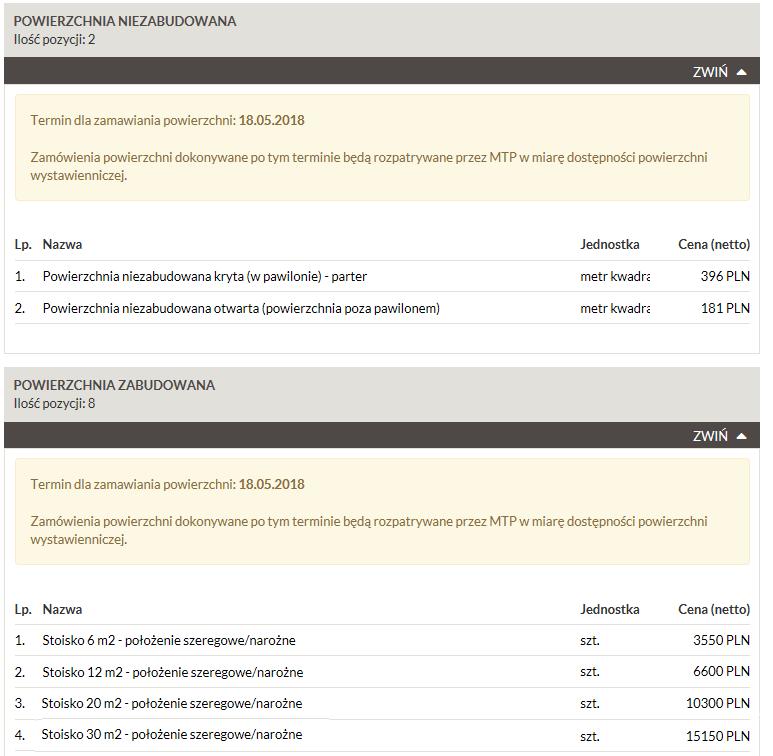
Task: Select Stoisko 12 m2 row
Action: 382,672
